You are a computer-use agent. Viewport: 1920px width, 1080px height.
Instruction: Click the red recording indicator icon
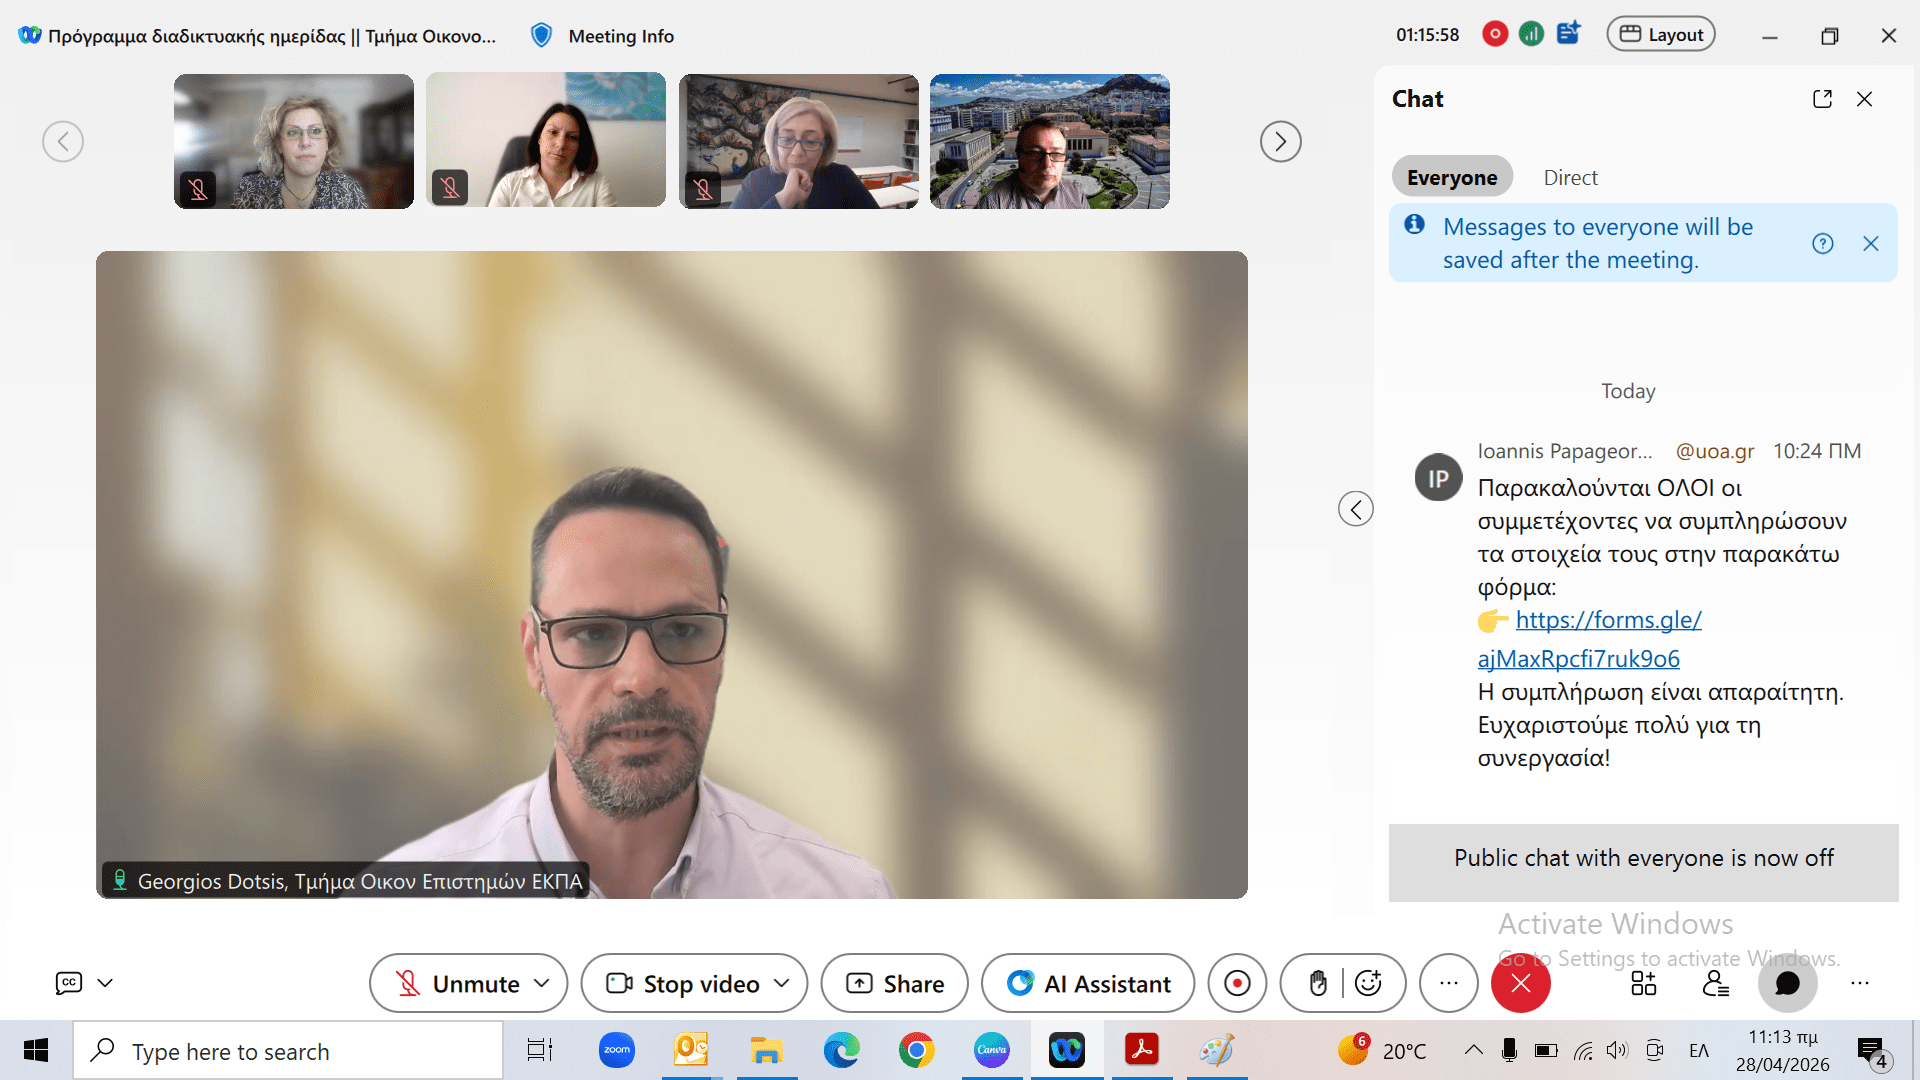pyautogui.click(x=1495, y=34)
